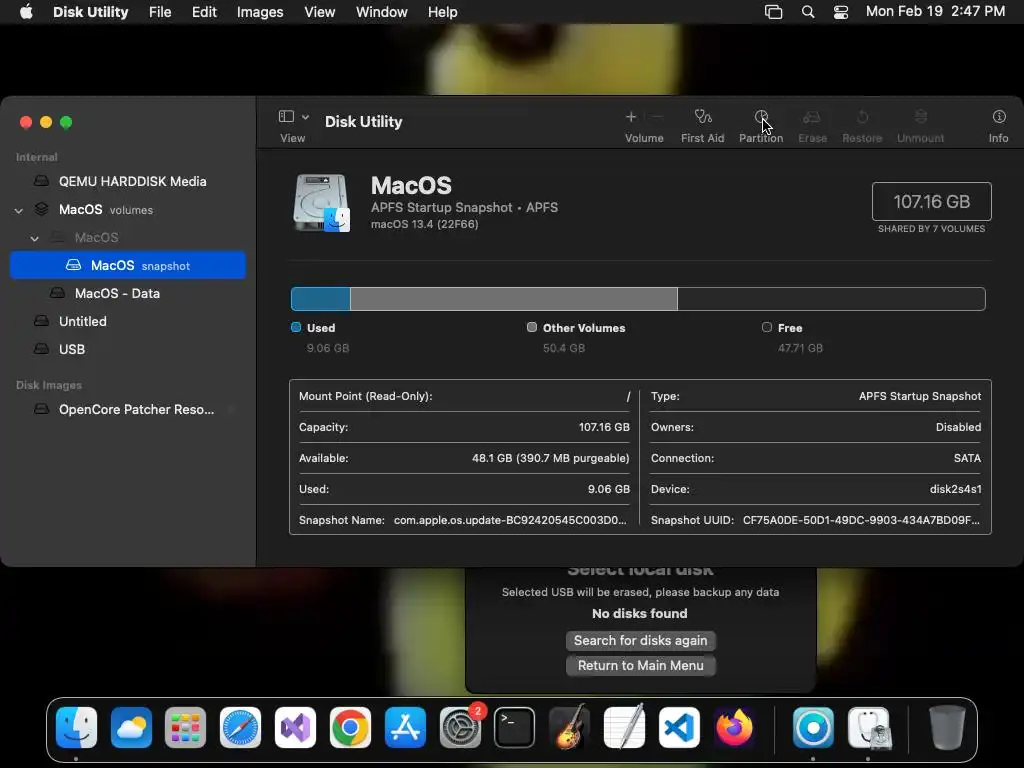1024x768 pixels.
Task: Click the Free legend swatch
Action: [767, 327]
